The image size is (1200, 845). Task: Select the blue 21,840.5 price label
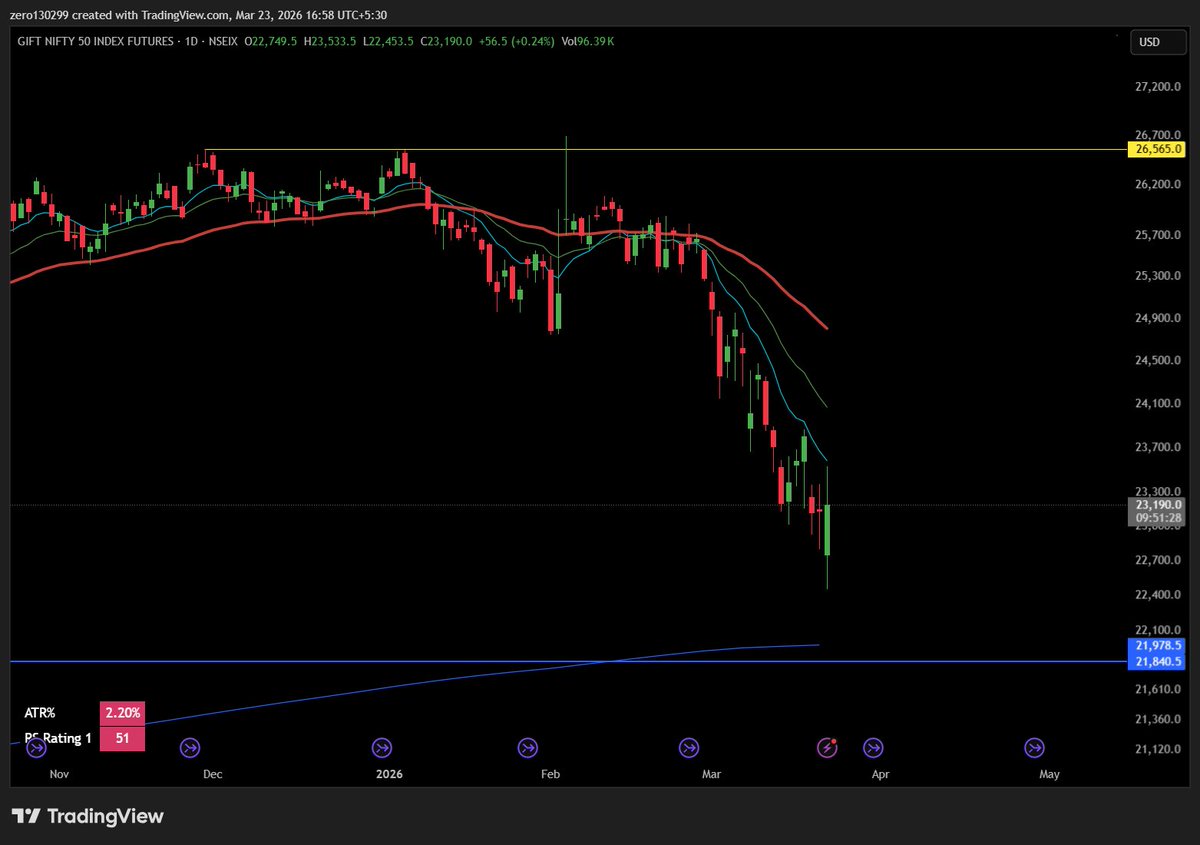[x=1158, y=661]
